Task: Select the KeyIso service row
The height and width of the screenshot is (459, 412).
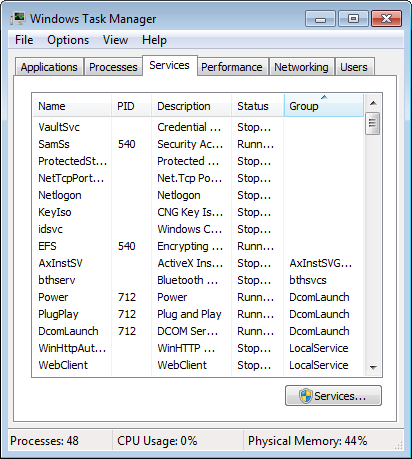Action: (x=198, y=212)
